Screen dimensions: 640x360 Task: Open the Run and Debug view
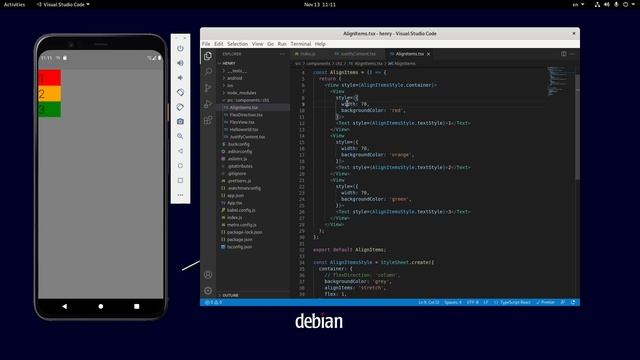[208, 104]
